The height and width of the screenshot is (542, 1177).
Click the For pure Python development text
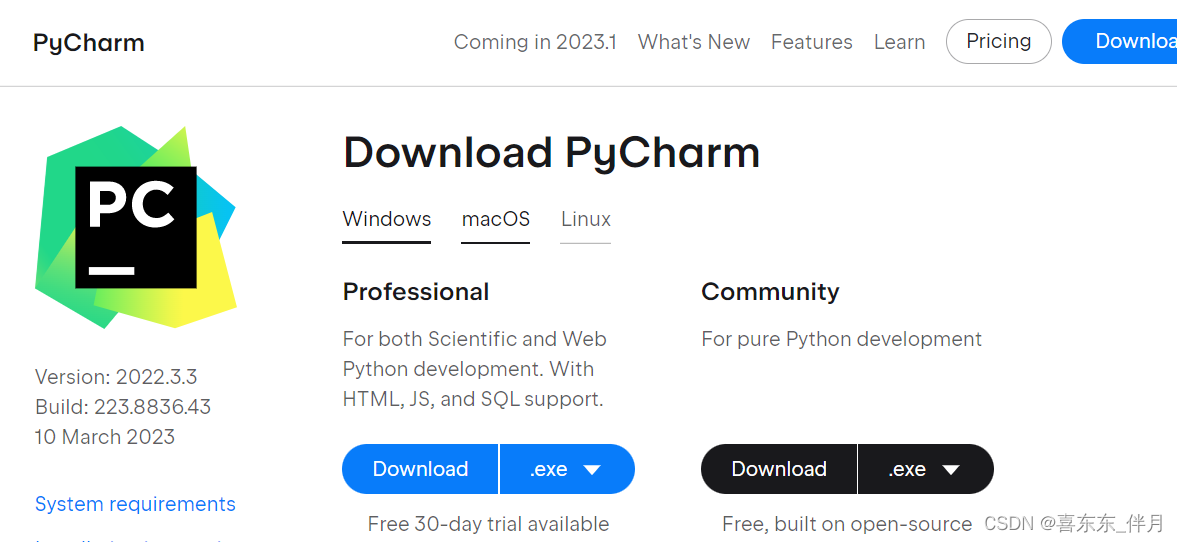coord(841,339)
